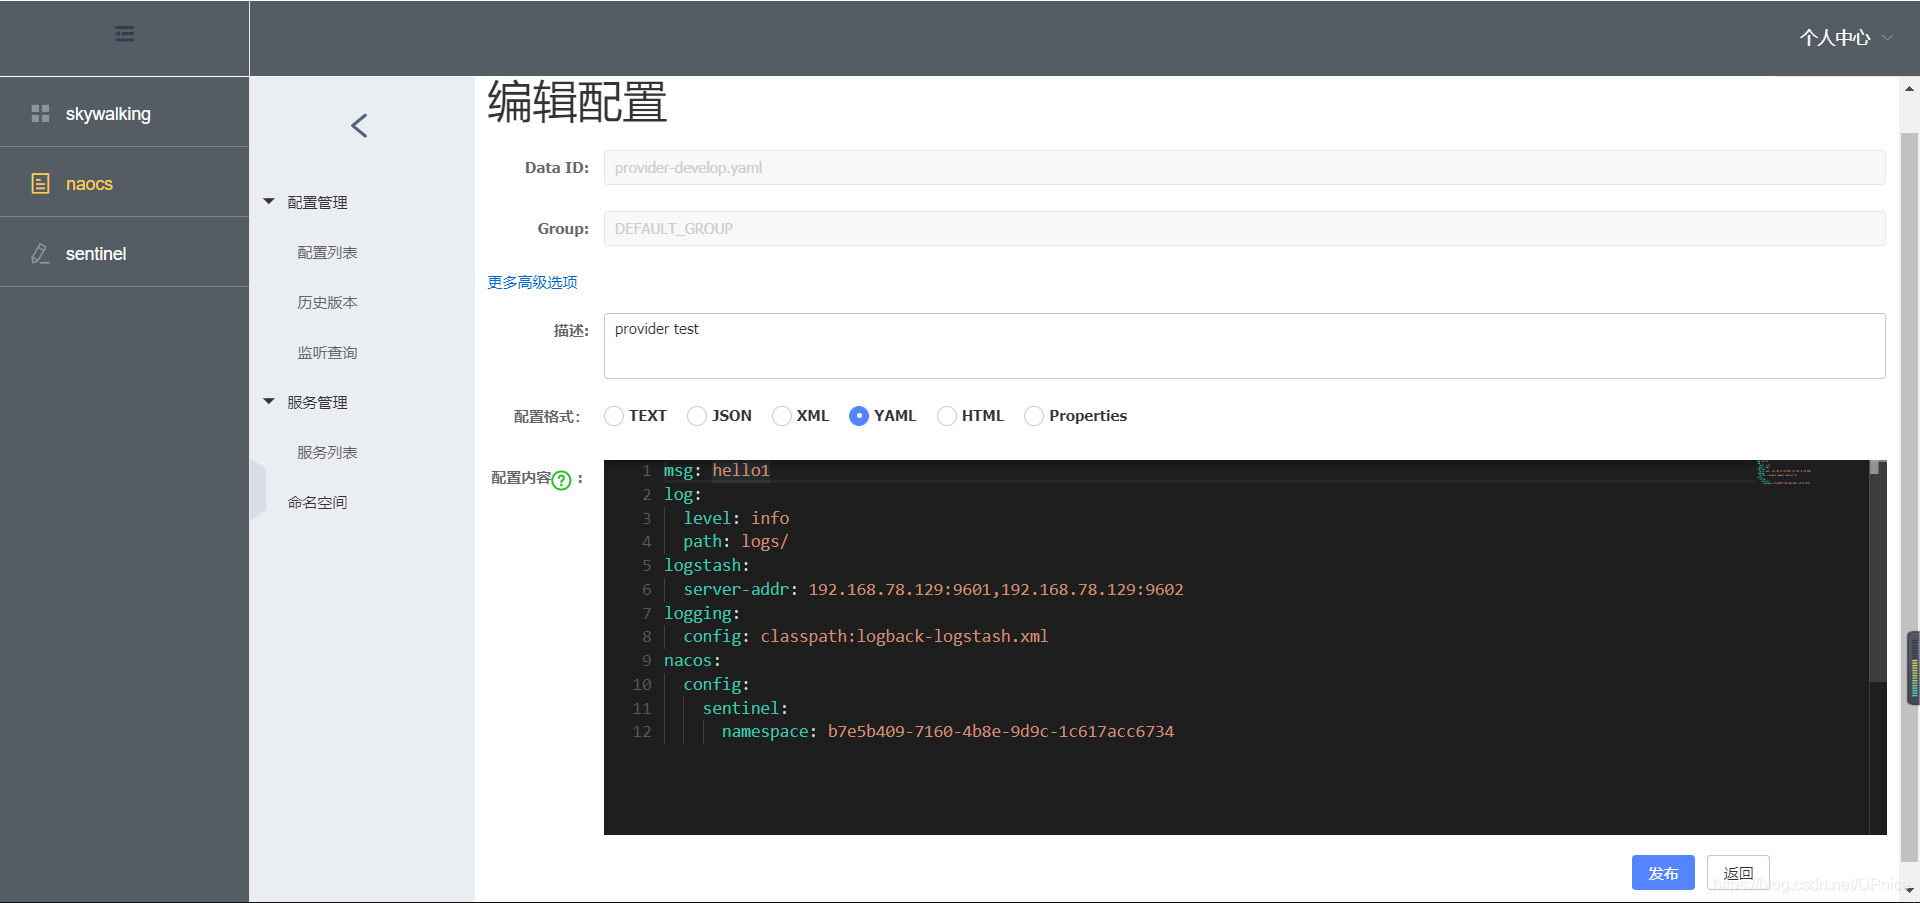Open 服务列表 under service management

point(326,452)
